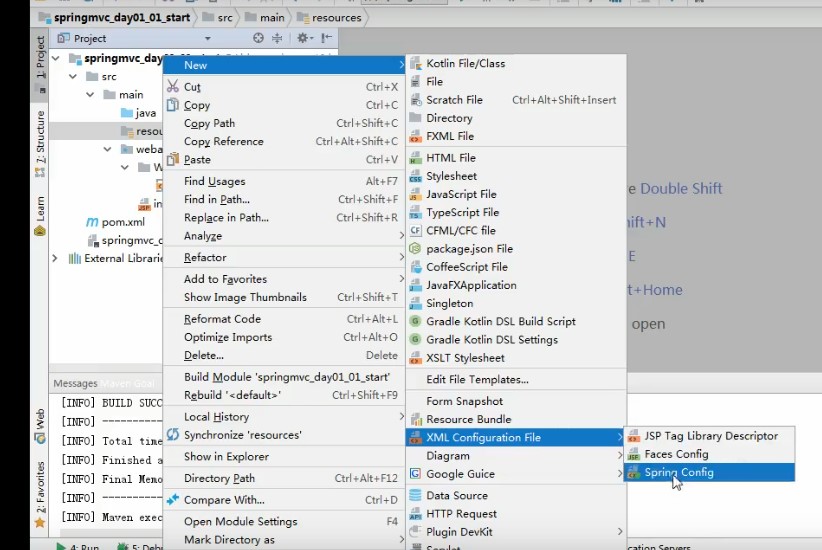
Task: Click the FXML File icon
Action: click(415, 136)
